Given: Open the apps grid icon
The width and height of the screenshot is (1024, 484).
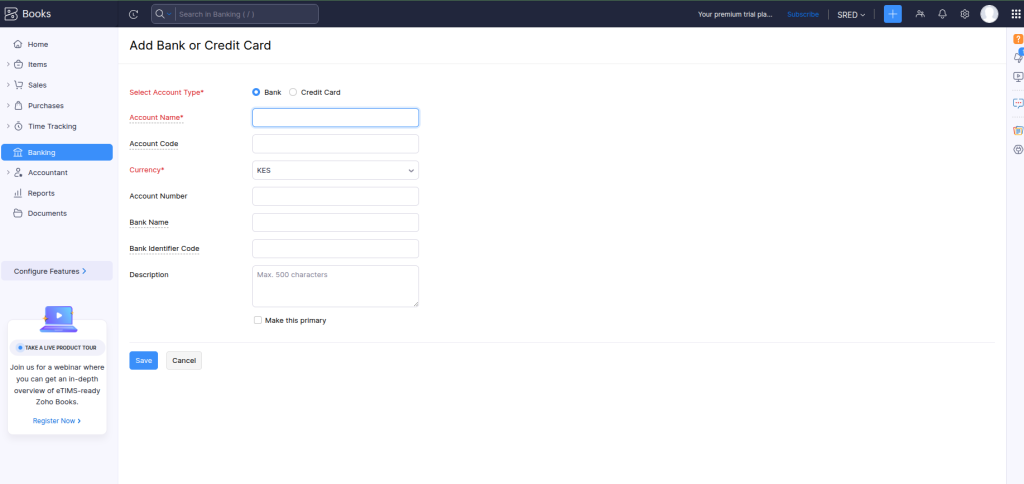Looking at the screenshot, I should (x=1015, y=14).
